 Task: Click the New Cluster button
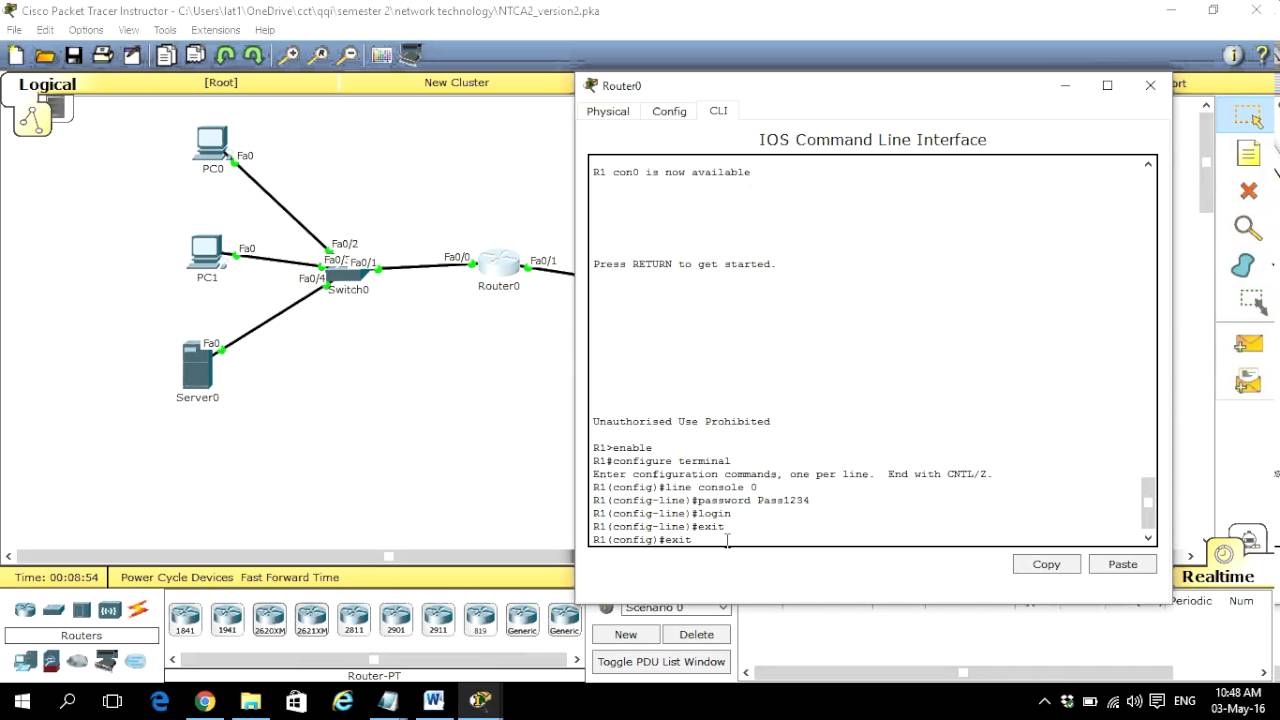click(x=456, y=82)
